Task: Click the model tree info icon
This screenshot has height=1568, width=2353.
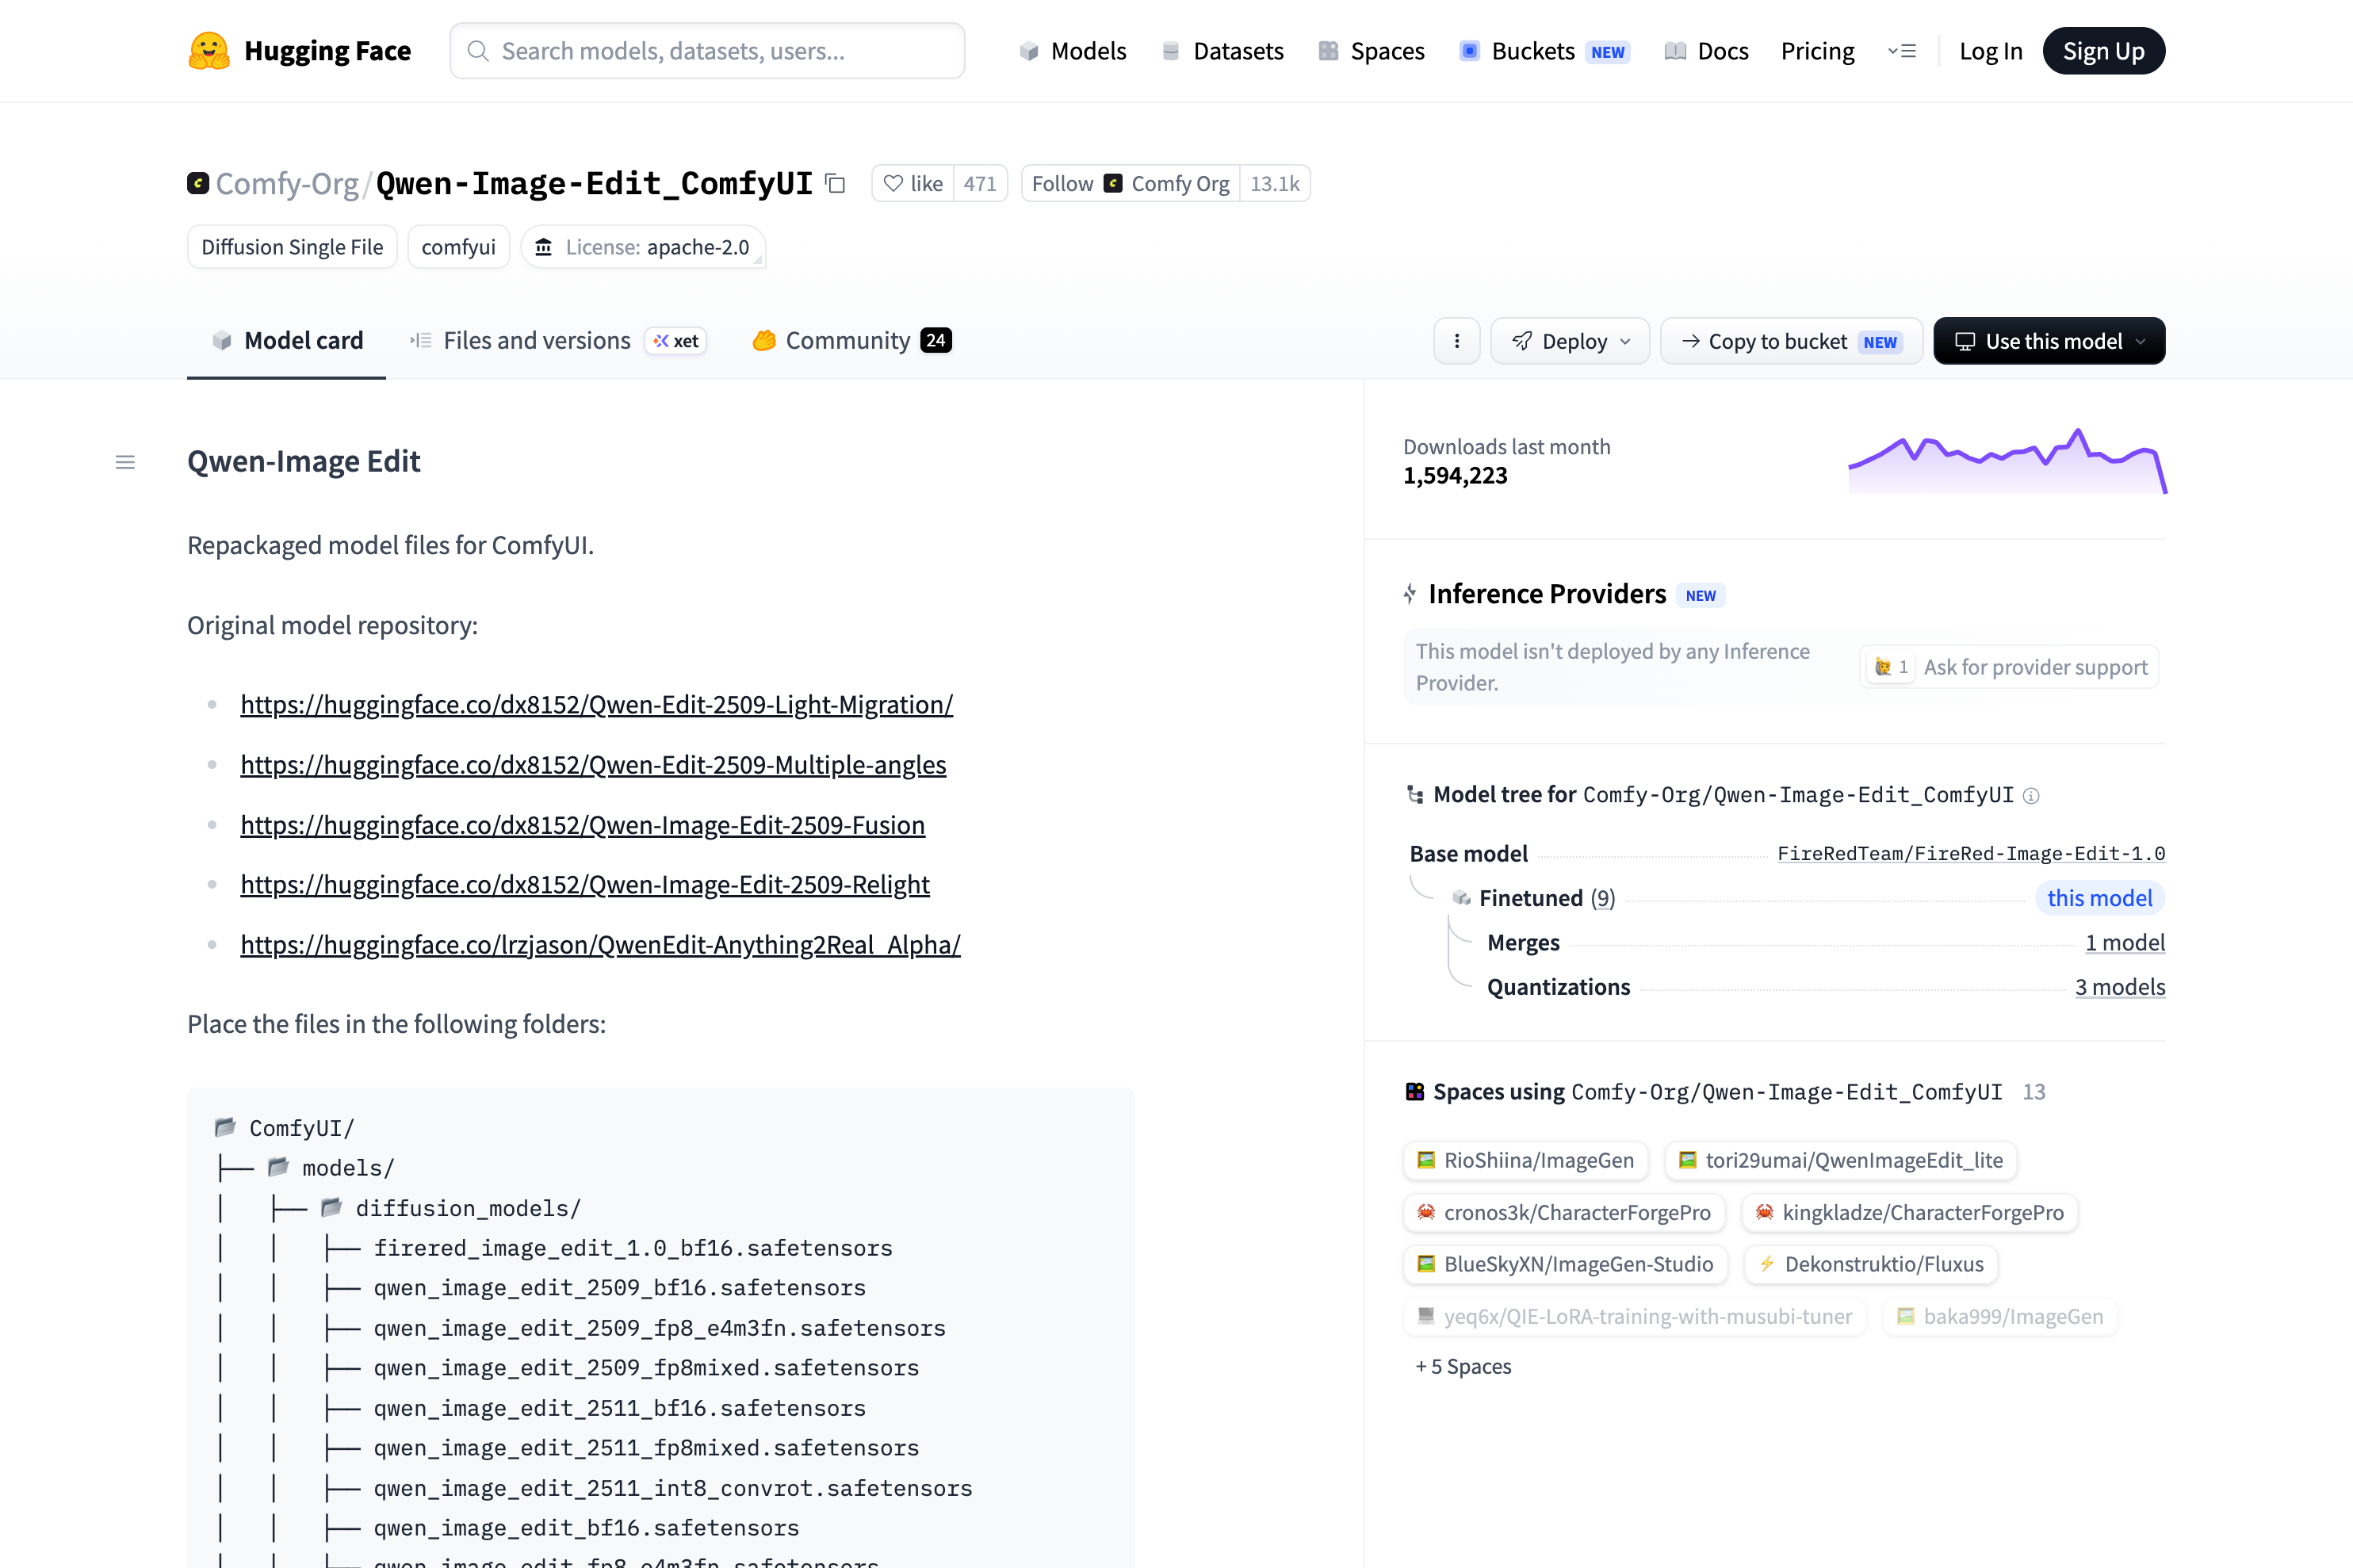Action: click(2031, 795)
